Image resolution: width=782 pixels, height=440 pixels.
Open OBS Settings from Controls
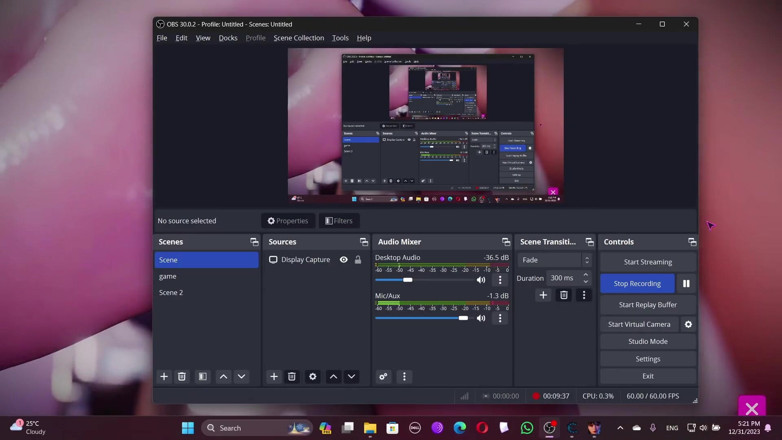click(648, 359)
